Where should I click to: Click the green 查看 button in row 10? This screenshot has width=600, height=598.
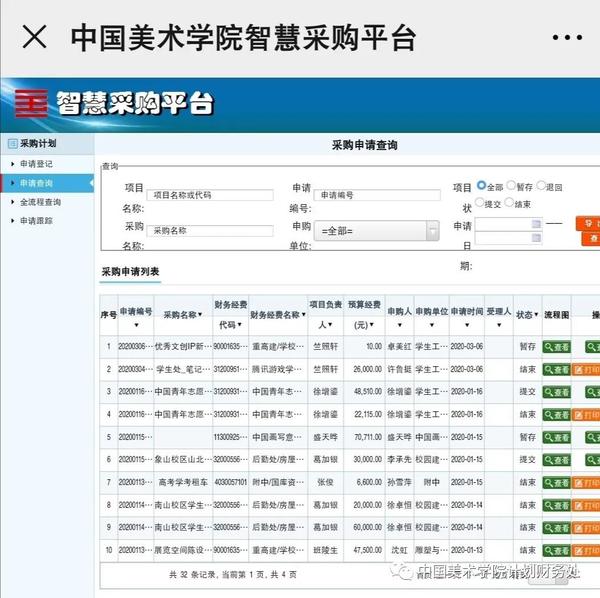click(556, 550)
